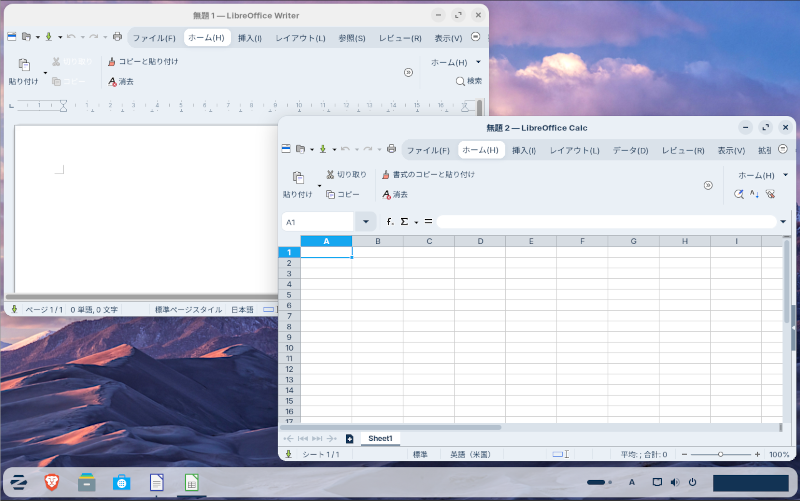Viewport: 800px width, 501px height.
Task: Select column D header in Calc
Action: point(480,241)
